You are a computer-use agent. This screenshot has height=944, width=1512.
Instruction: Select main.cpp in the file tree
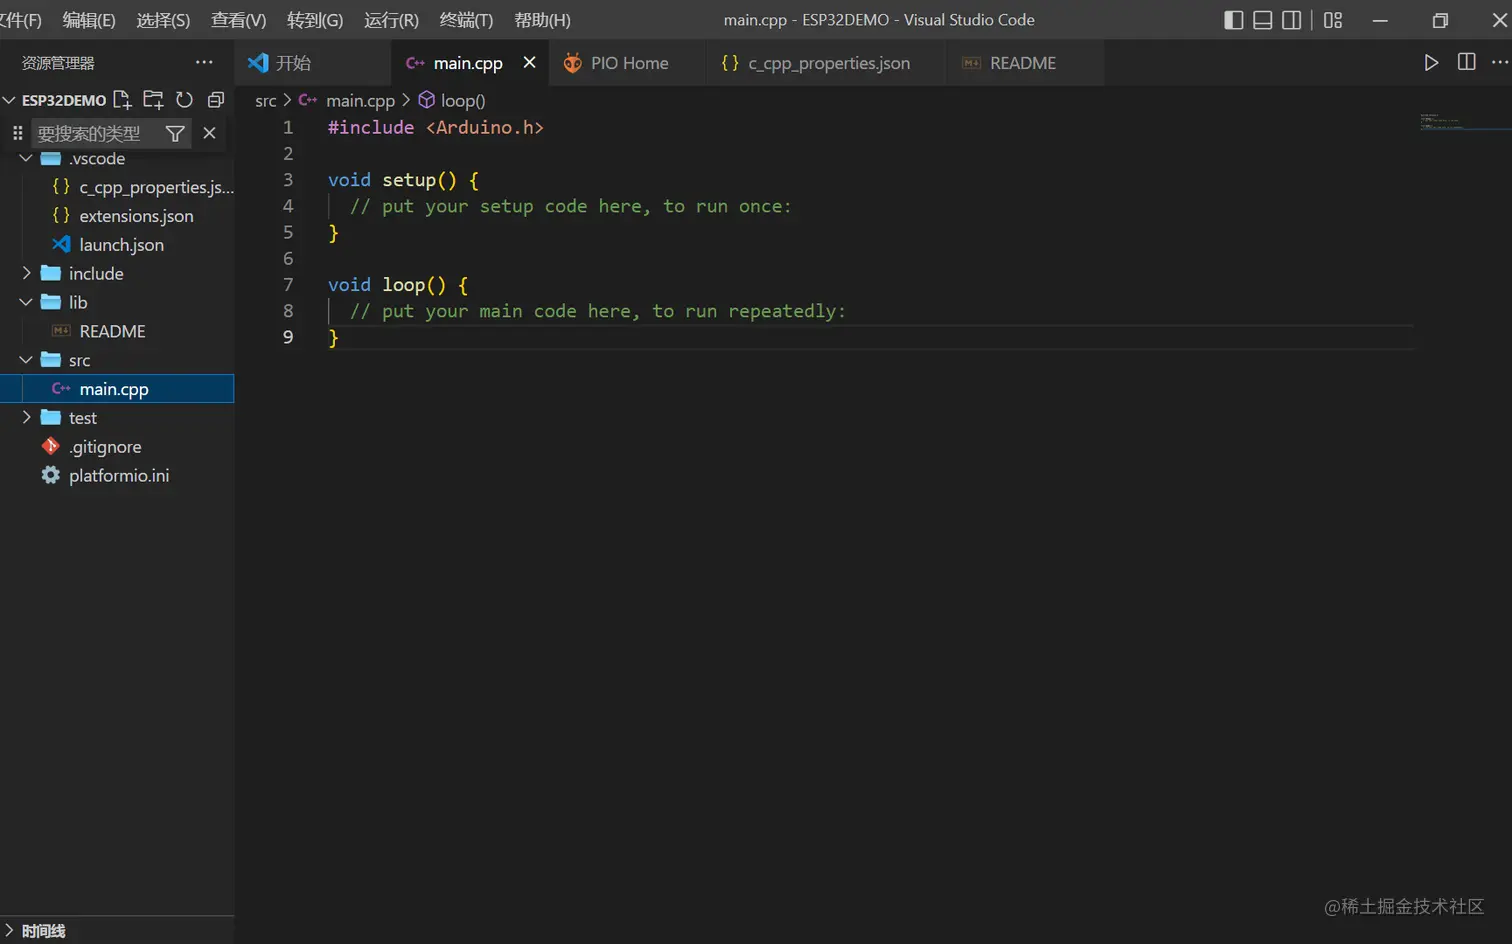[117, 389]
